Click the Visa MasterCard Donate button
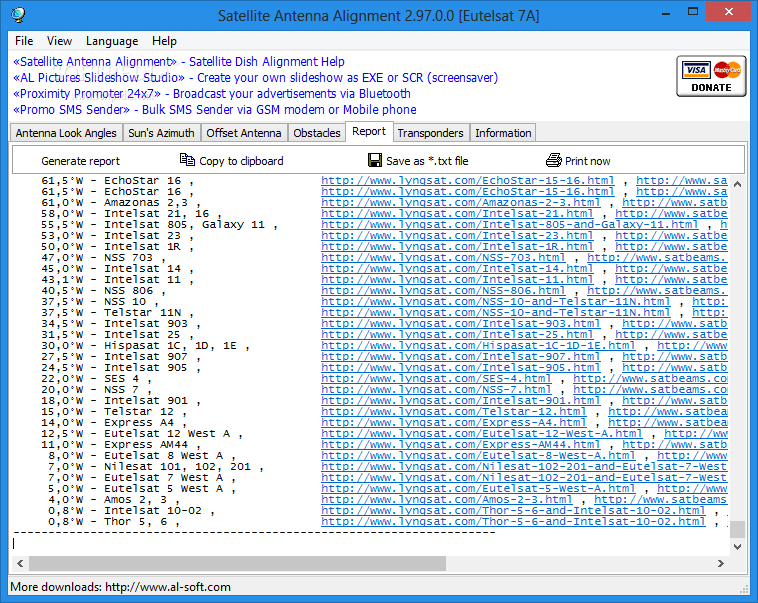 pyautogui.click(x=711, y=76)
